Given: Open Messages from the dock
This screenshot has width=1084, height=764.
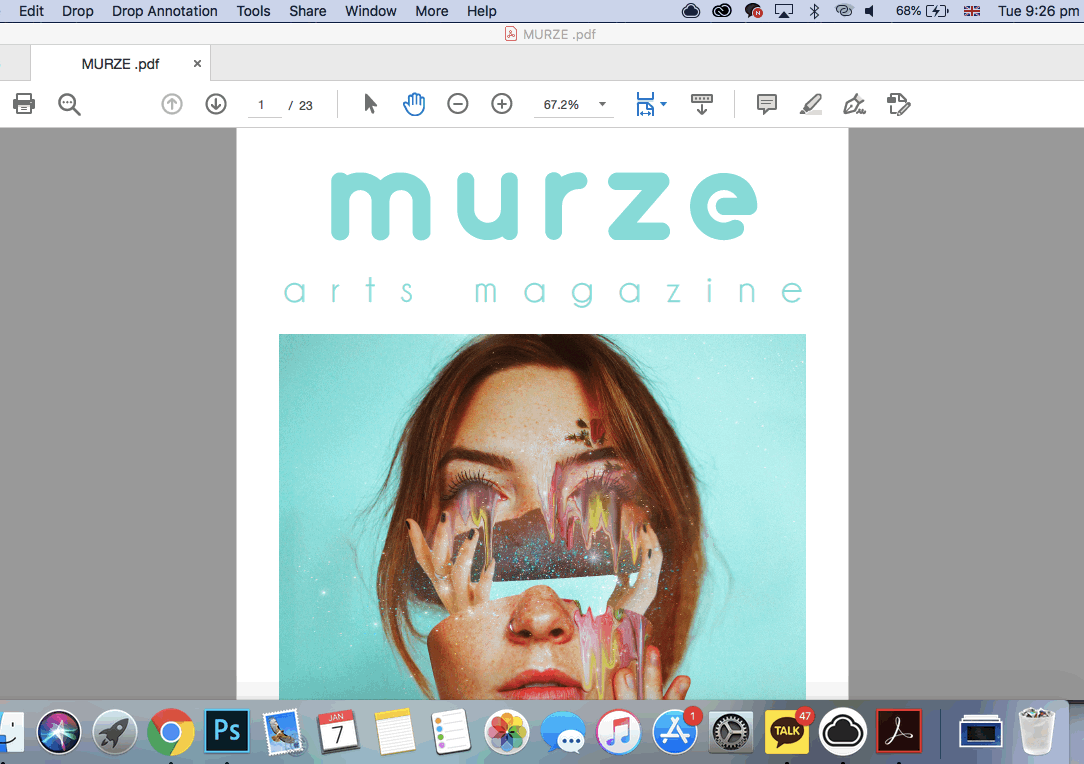Looking at the screenshot, I should click(563, 732).
